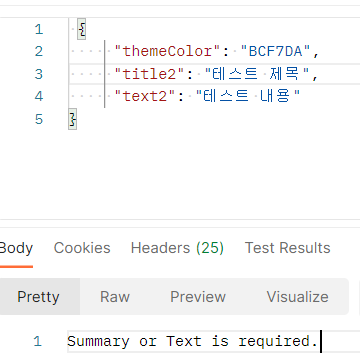Switch to the Cookies response tab

(82, 248)
